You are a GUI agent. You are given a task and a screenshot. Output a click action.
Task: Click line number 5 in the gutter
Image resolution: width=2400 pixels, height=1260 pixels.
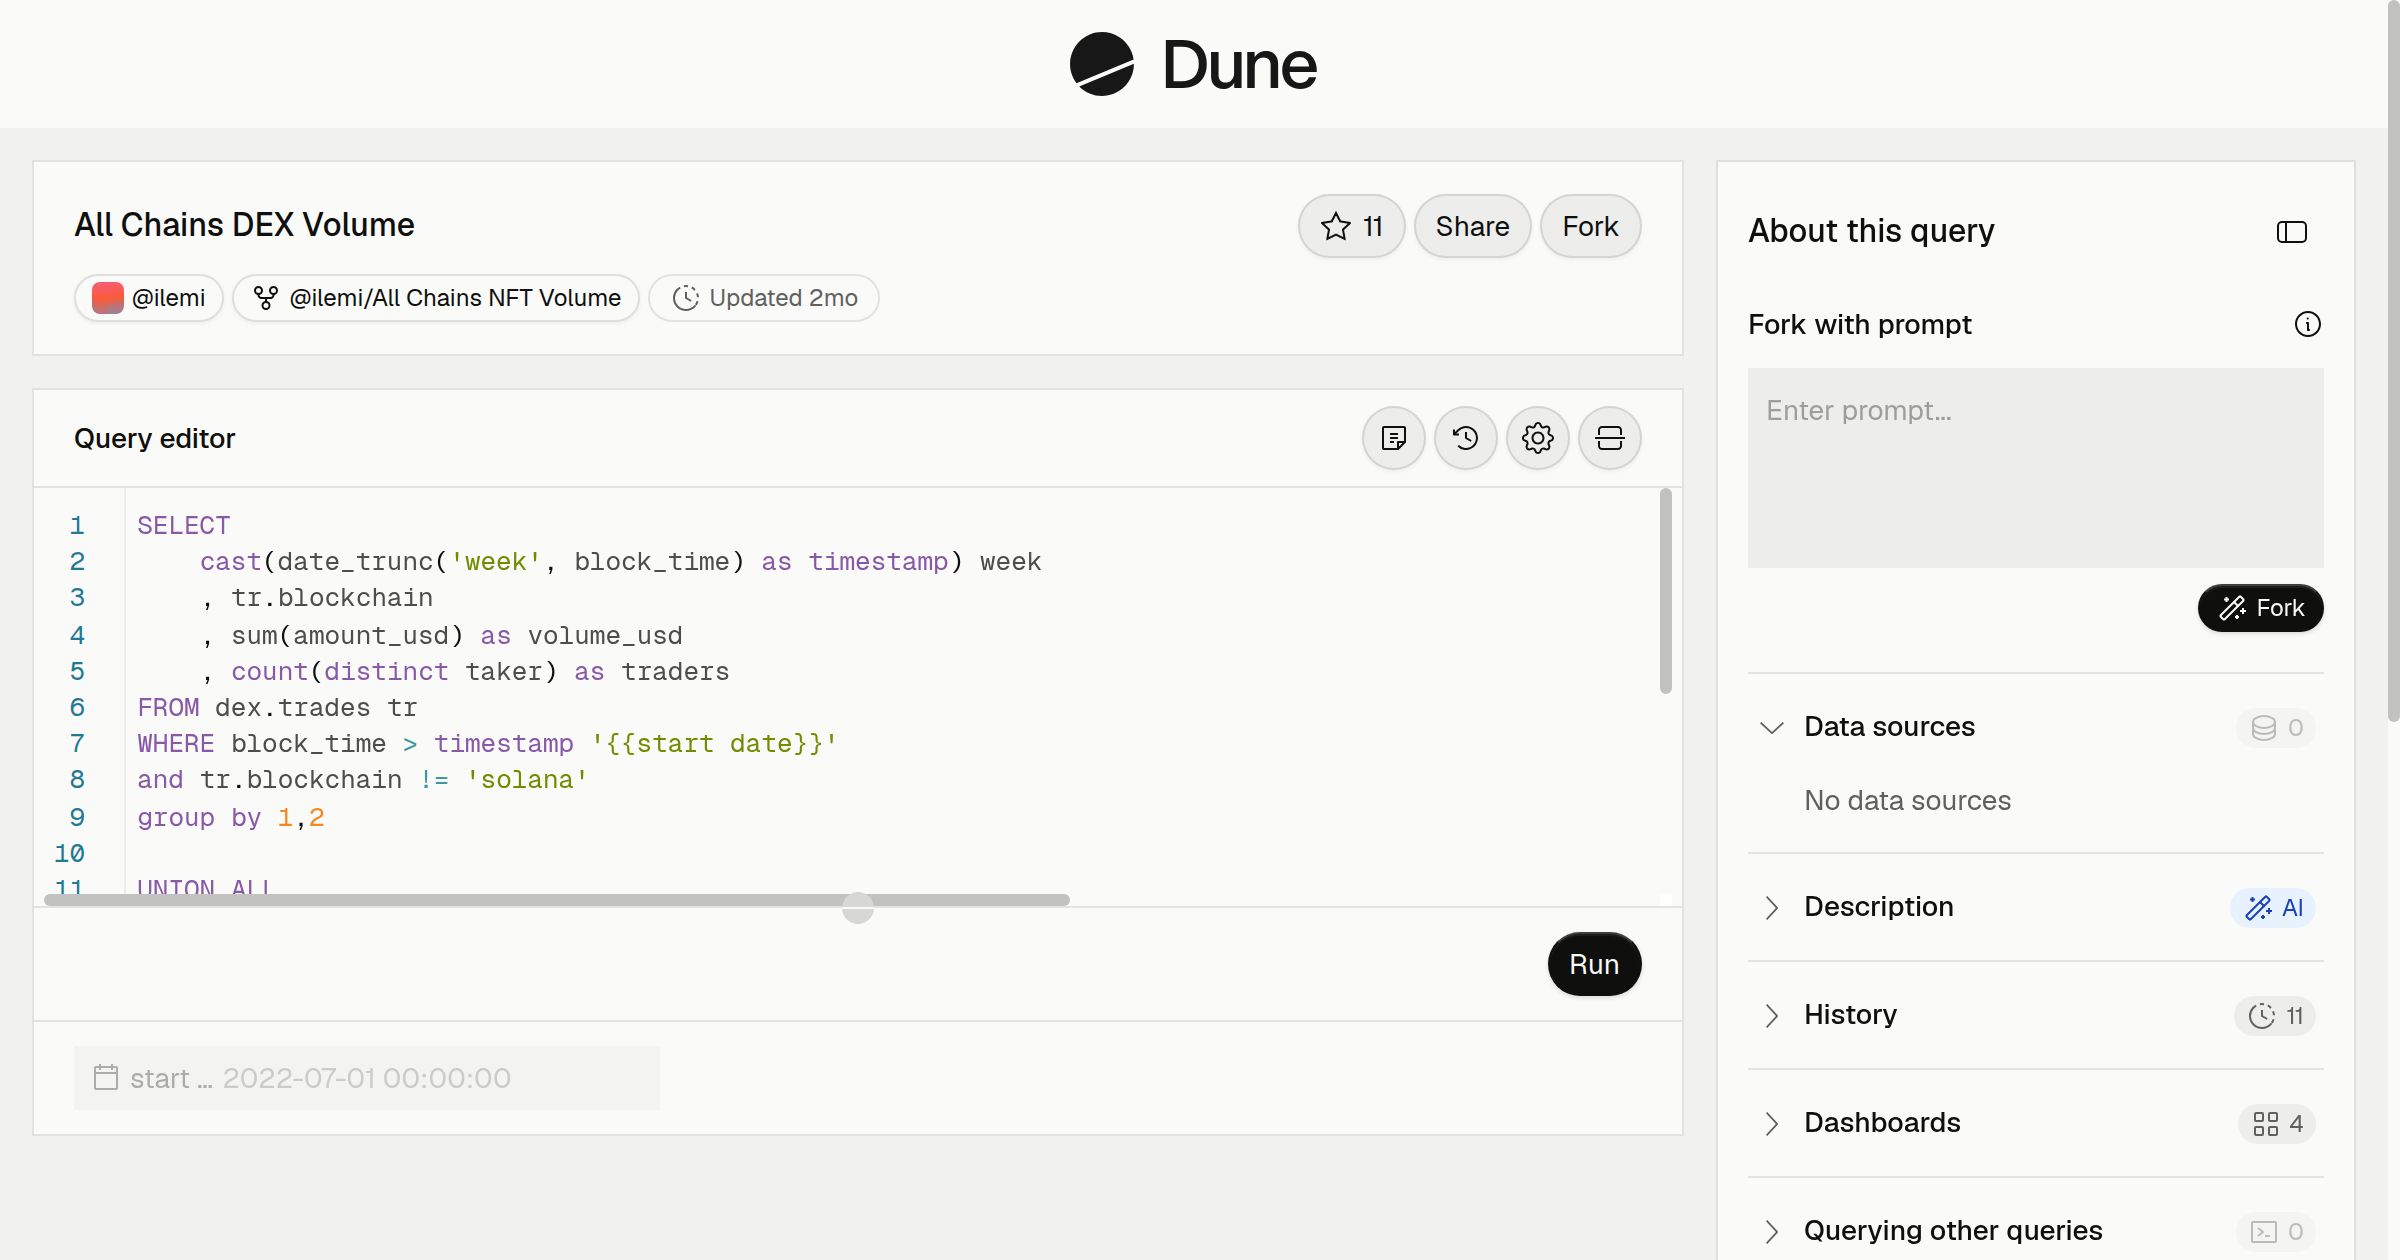(x=77, y=671)
